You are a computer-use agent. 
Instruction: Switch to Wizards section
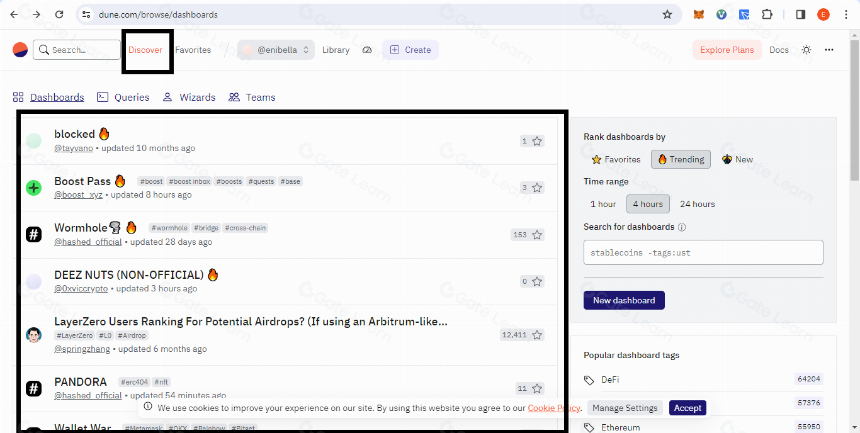189,98
